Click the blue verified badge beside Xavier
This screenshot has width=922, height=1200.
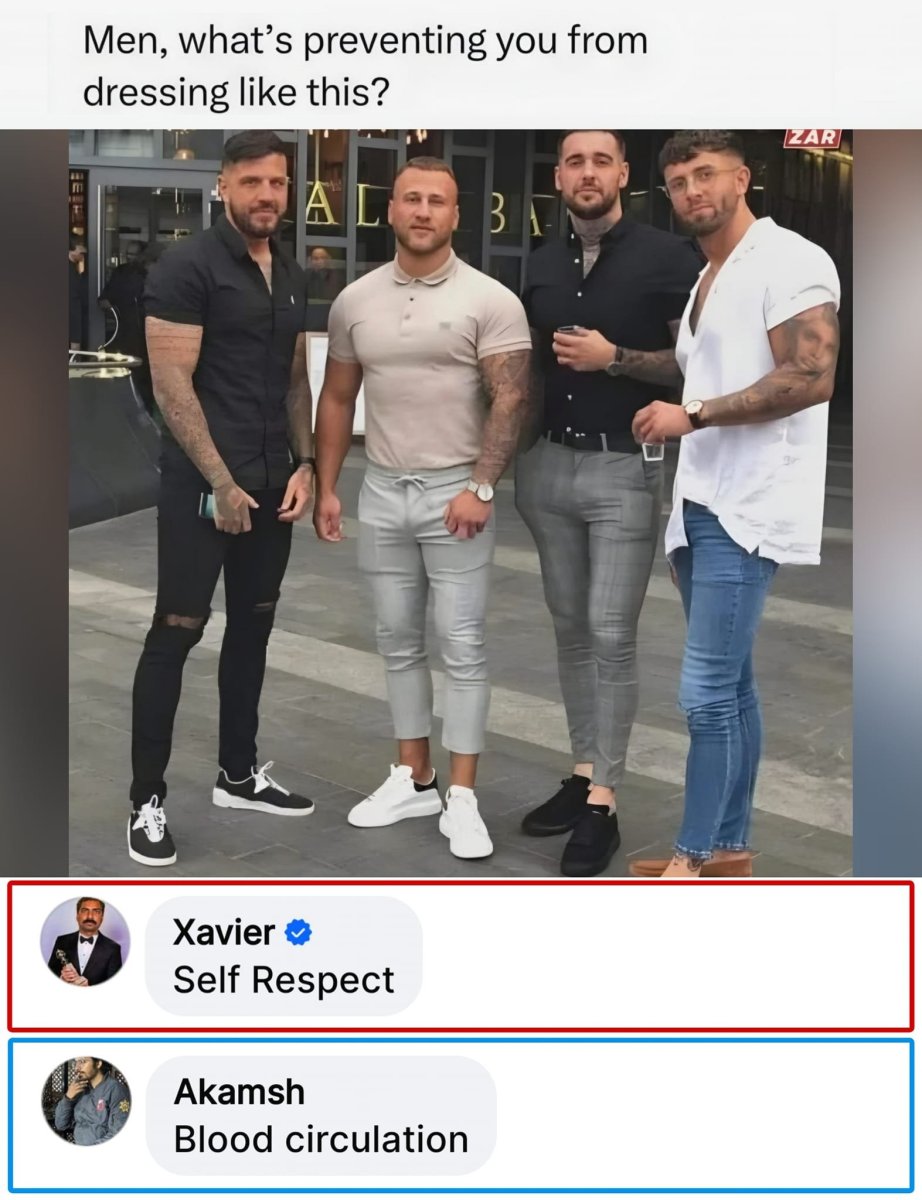click(x=298, y=933)
